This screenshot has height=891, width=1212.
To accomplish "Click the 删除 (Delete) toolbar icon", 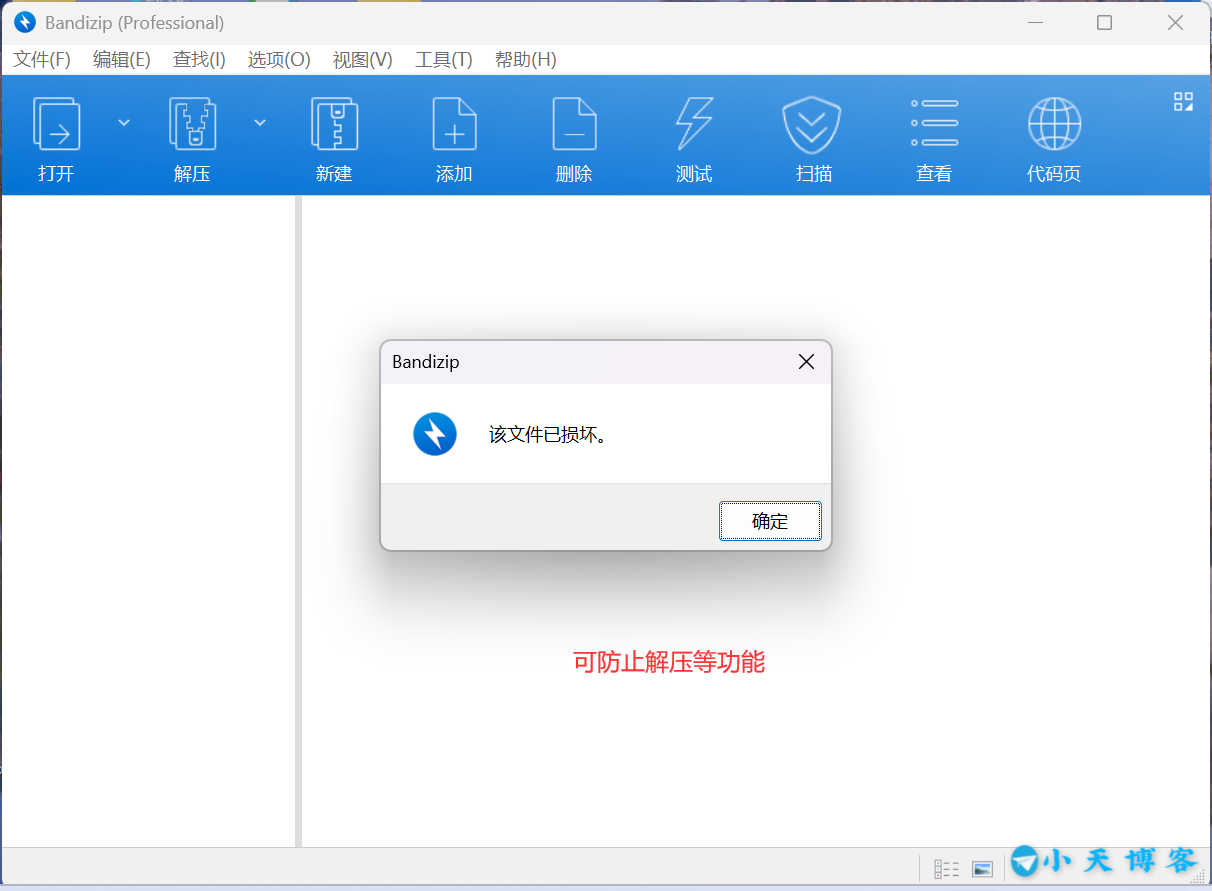I will click(574, 125).
